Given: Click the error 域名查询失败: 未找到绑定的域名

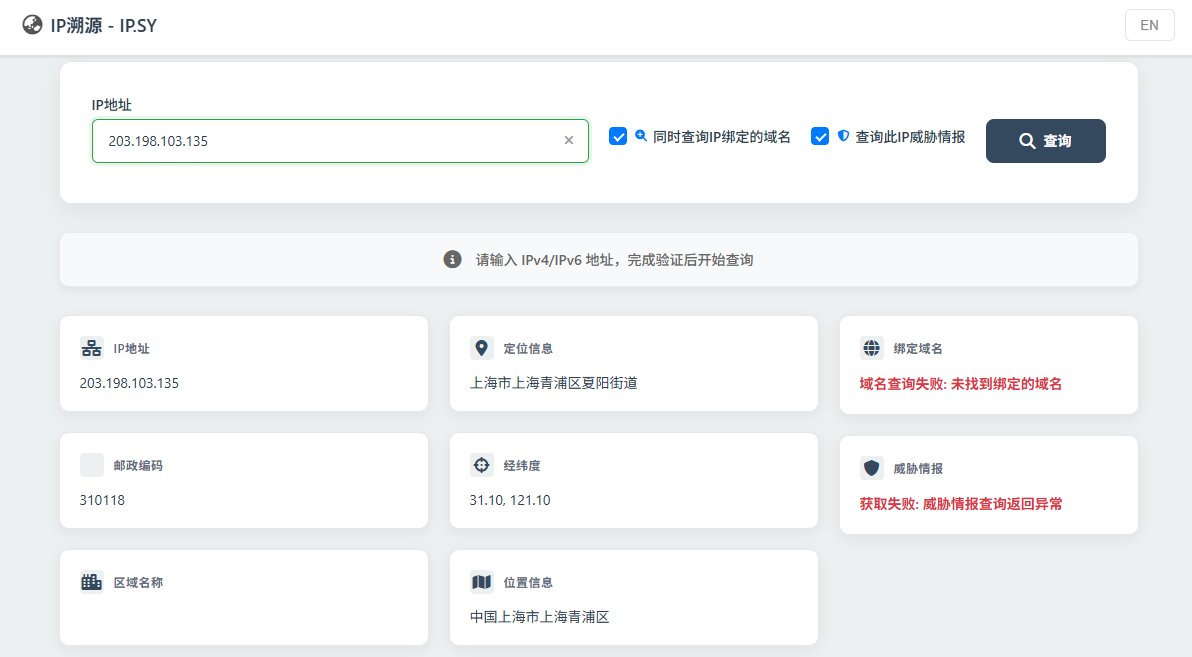Looking at the screenshot, I should pyautogui.click(x=961, y=384).
